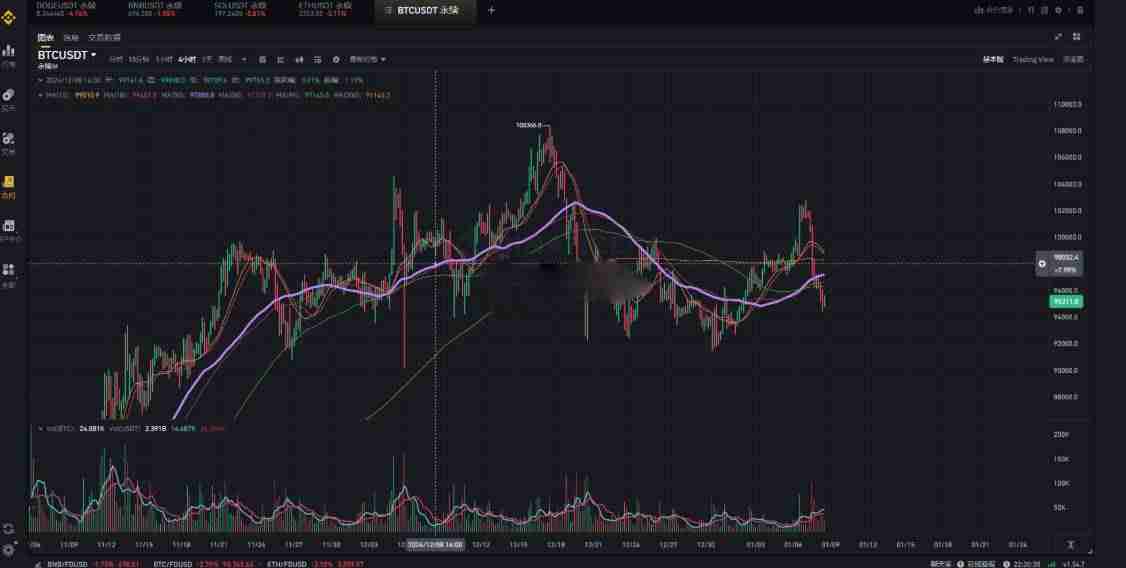This screenshot has height=568, width=1126.
Task: Open the trading data tab
Action: [x=104, y=37]
